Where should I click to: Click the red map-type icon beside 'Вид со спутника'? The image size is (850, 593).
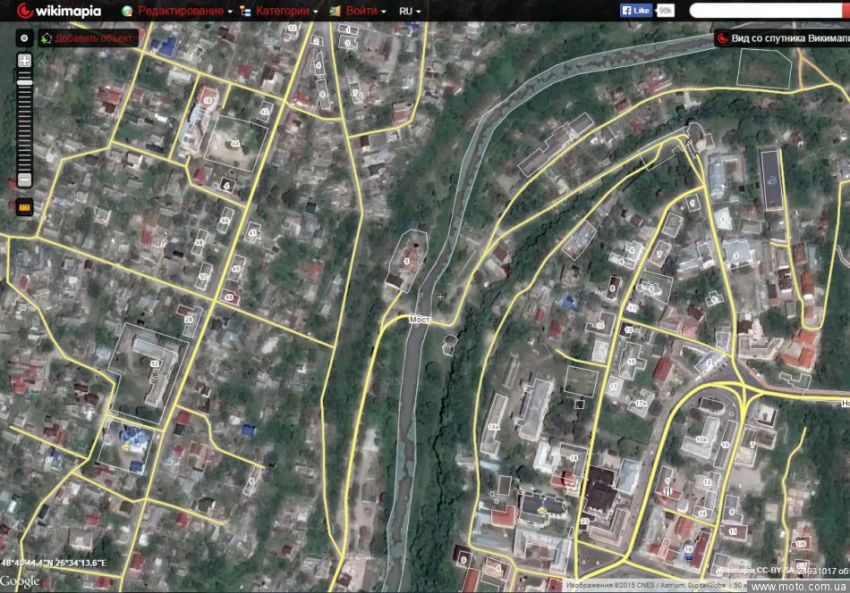point(722,38)
